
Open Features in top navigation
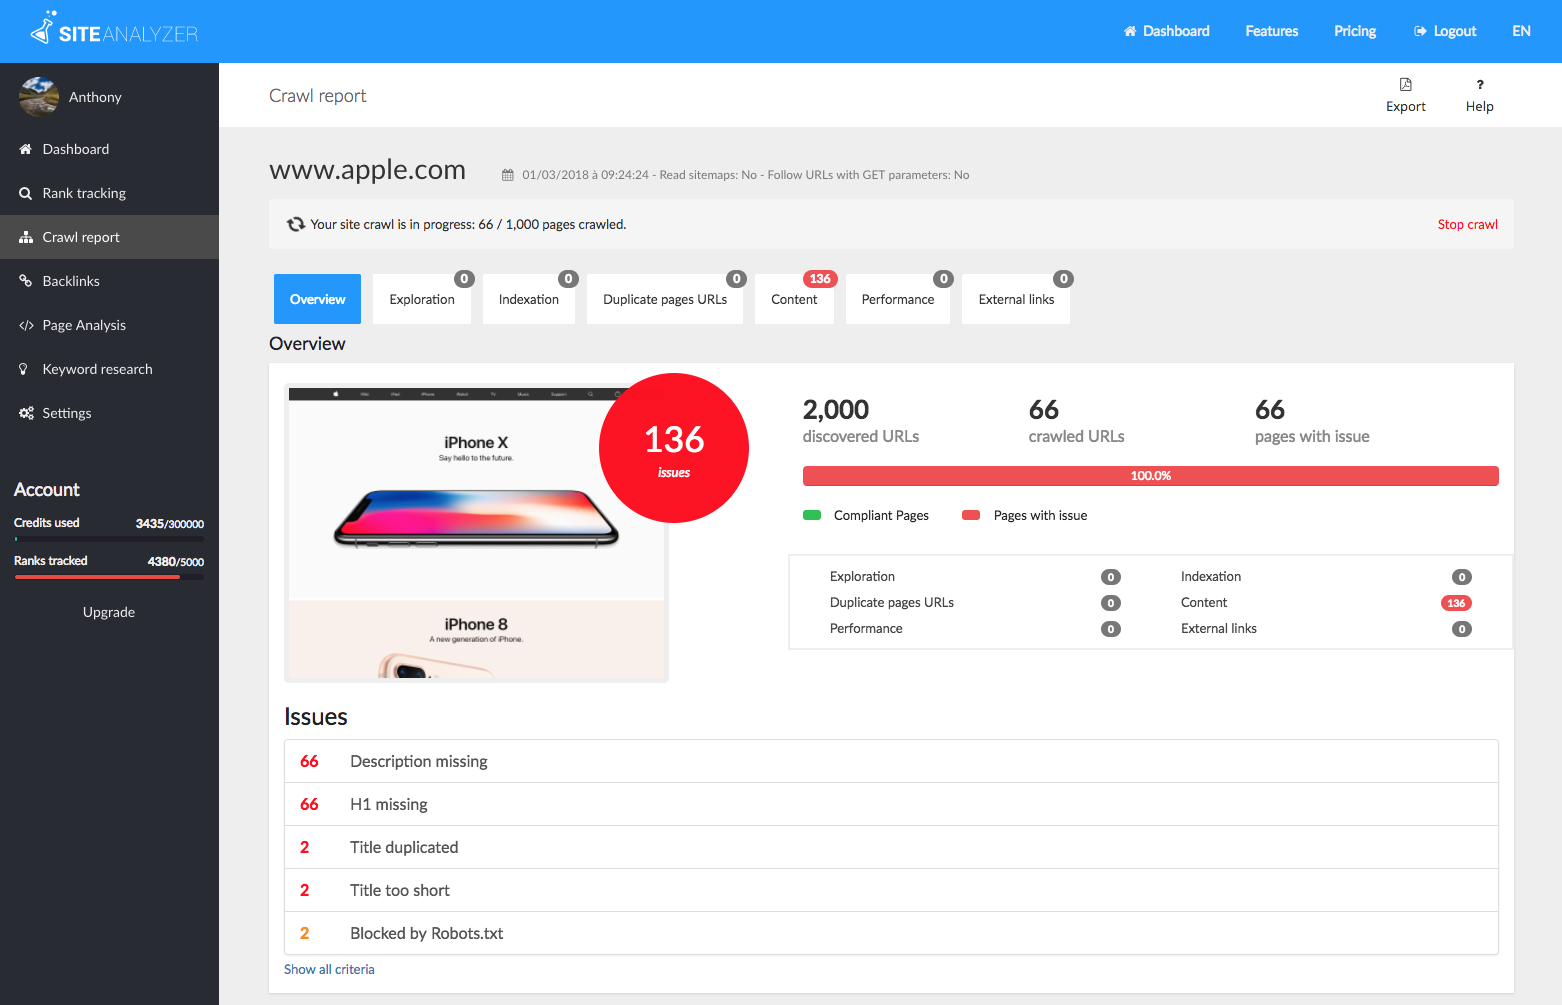(x=1272, y=31)
